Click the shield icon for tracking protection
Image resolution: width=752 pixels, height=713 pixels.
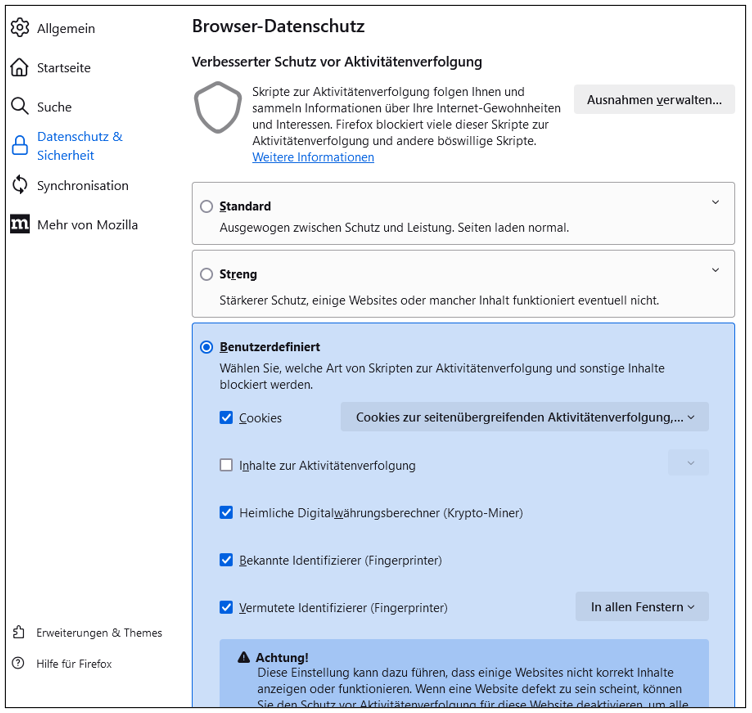pos(218,108)
